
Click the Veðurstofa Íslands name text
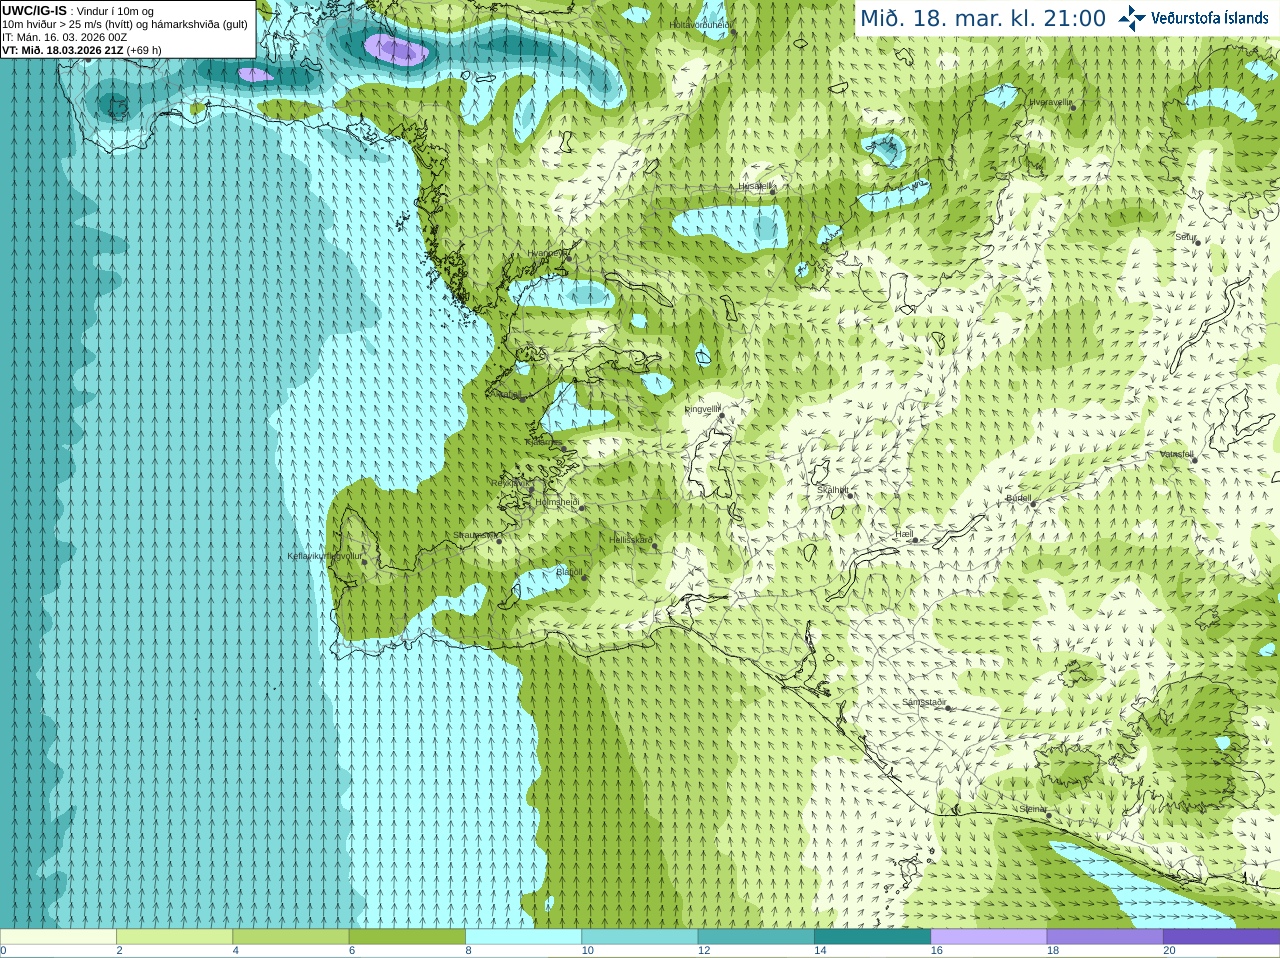click(1209, 18)
